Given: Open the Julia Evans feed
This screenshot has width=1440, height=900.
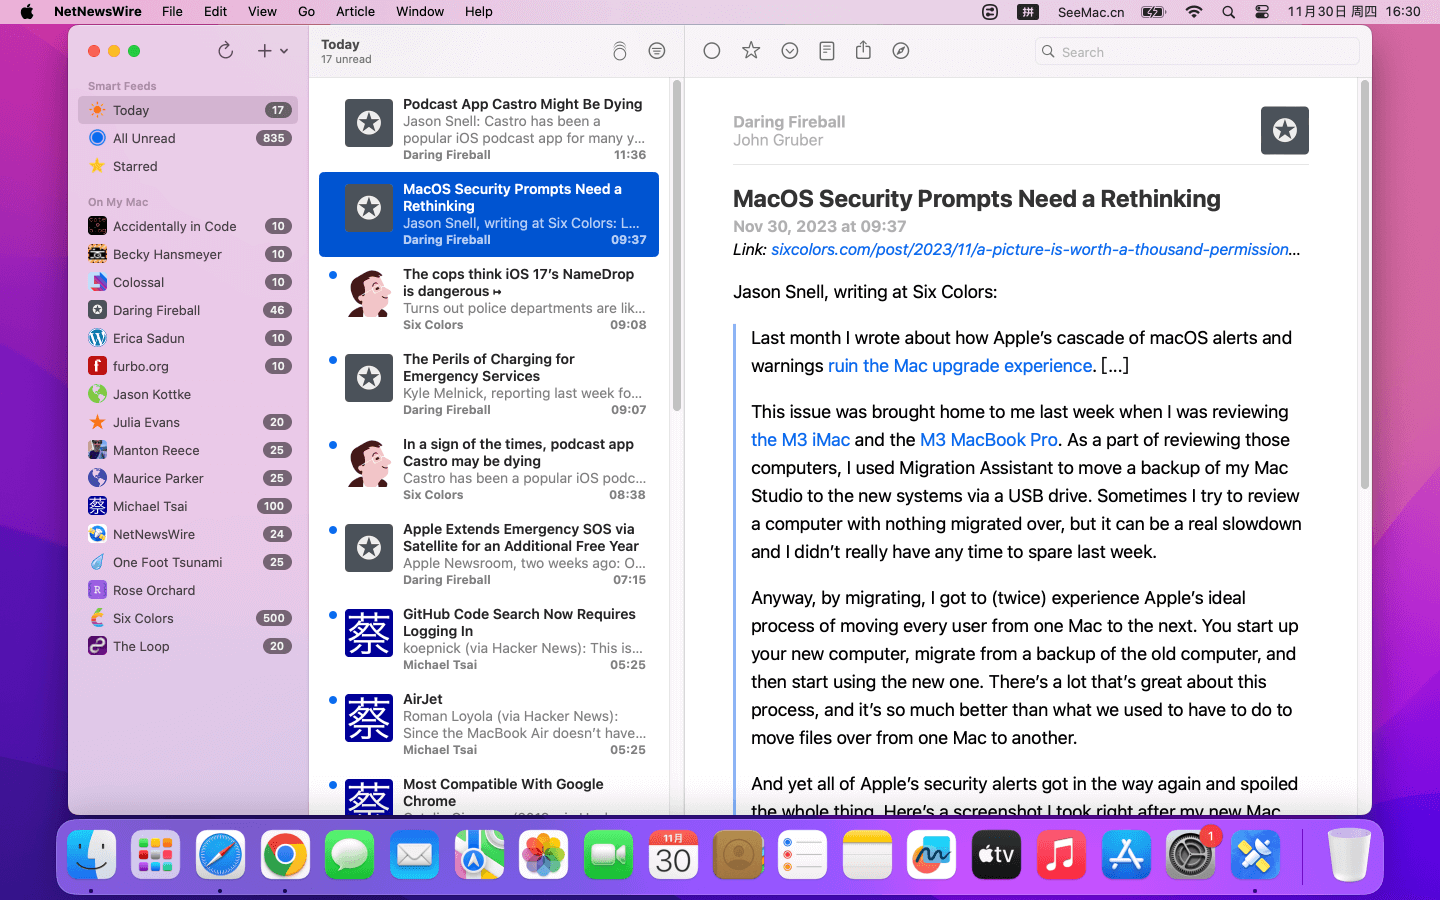Looking at the screenshot, I should point(188,422).
